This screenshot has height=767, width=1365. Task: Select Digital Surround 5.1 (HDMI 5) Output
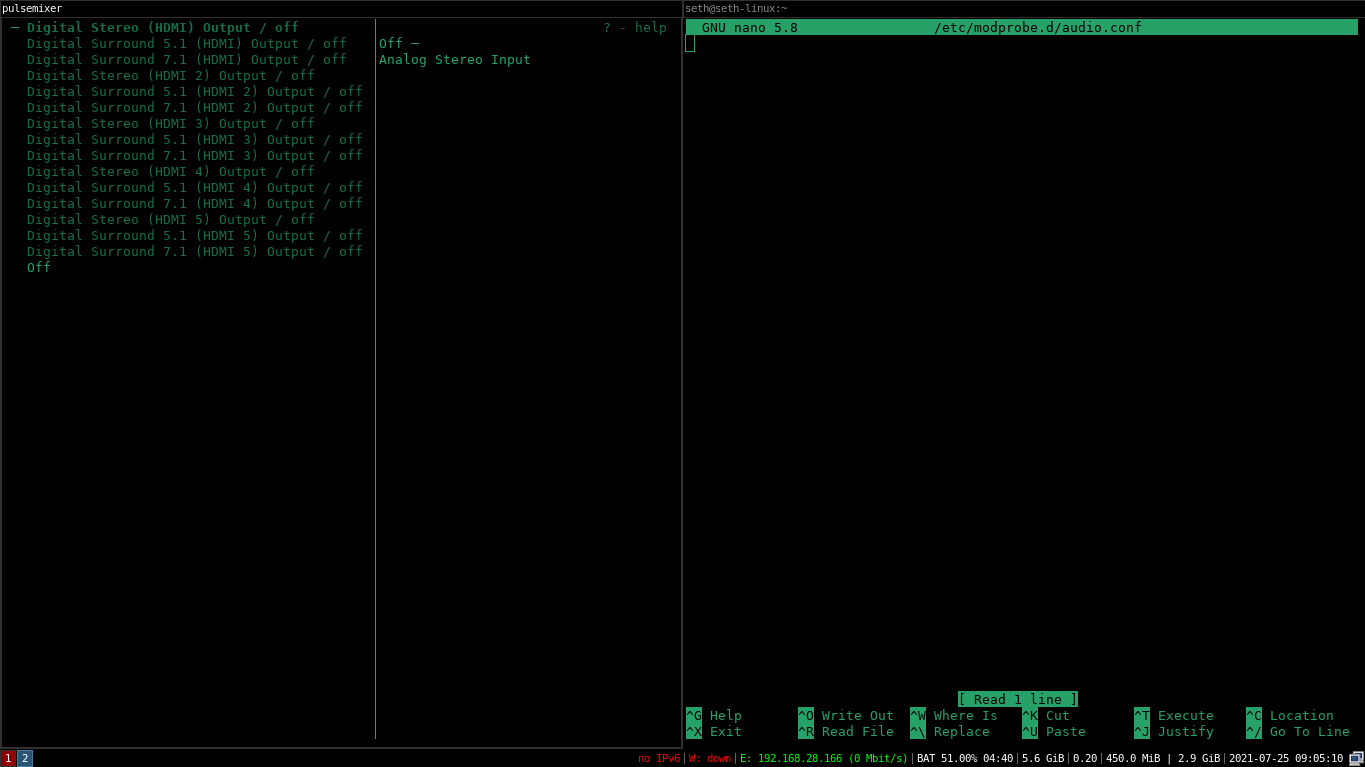coord(195,236)
